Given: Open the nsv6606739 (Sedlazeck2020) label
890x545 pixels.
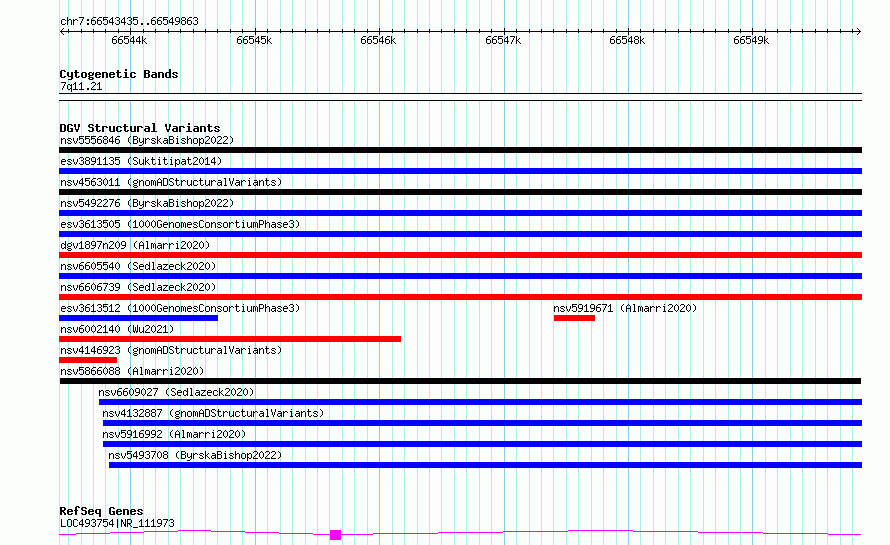Looking at the screenshot, I should pyautogui.click(x=138, y=287).
